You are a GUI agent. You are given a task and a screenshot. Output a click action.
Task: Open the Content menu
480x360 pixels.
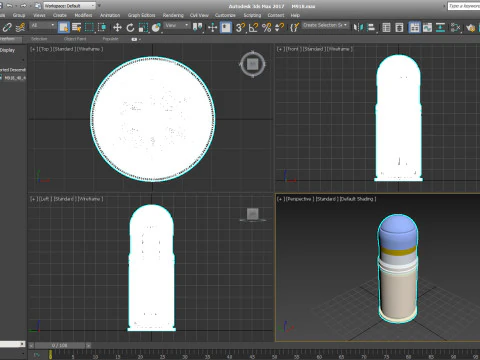pos(276,15)
